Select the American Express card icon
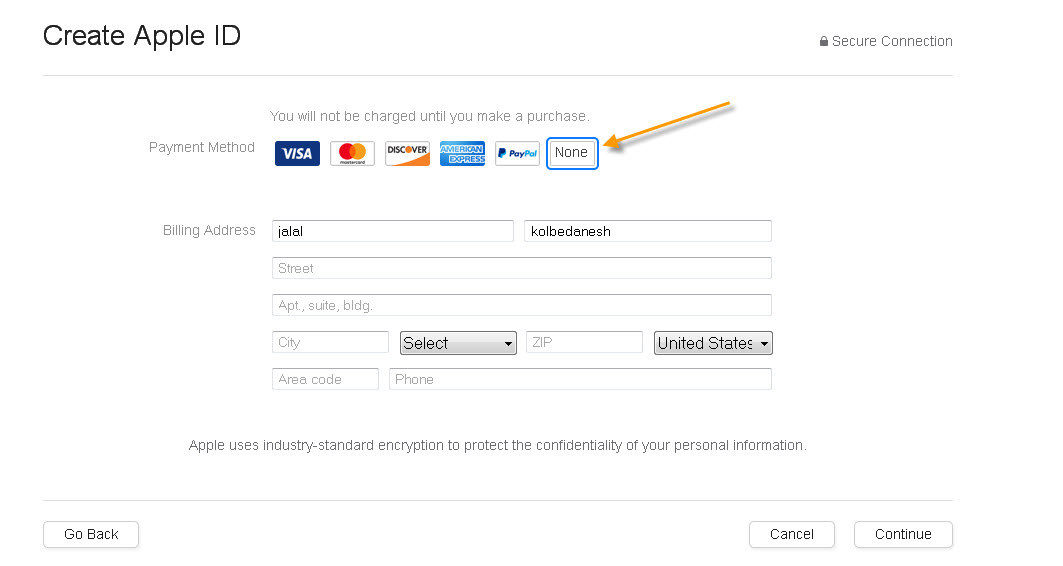 point(462,153)
